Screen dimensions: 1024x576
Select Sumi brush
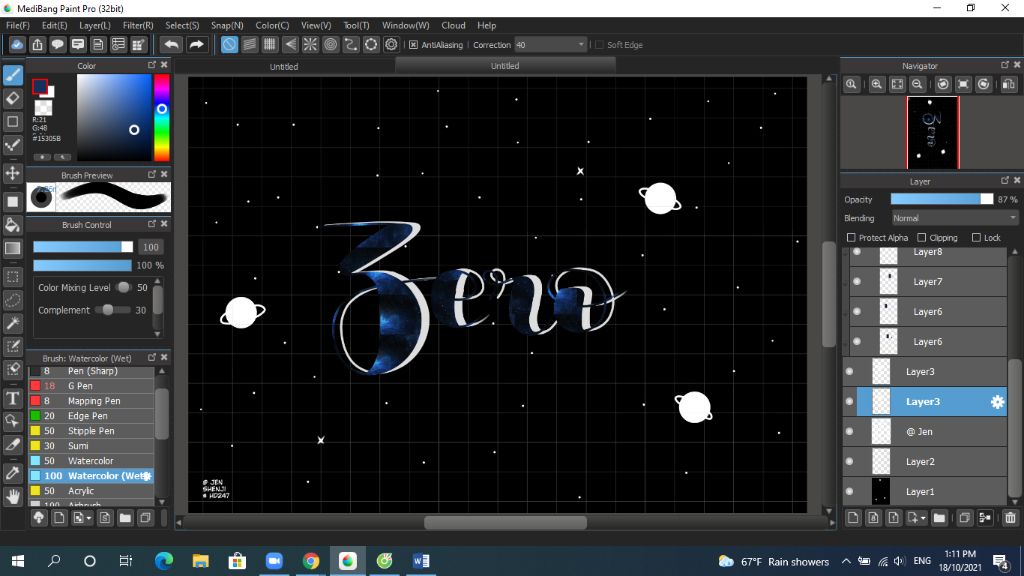click(91, 445)
